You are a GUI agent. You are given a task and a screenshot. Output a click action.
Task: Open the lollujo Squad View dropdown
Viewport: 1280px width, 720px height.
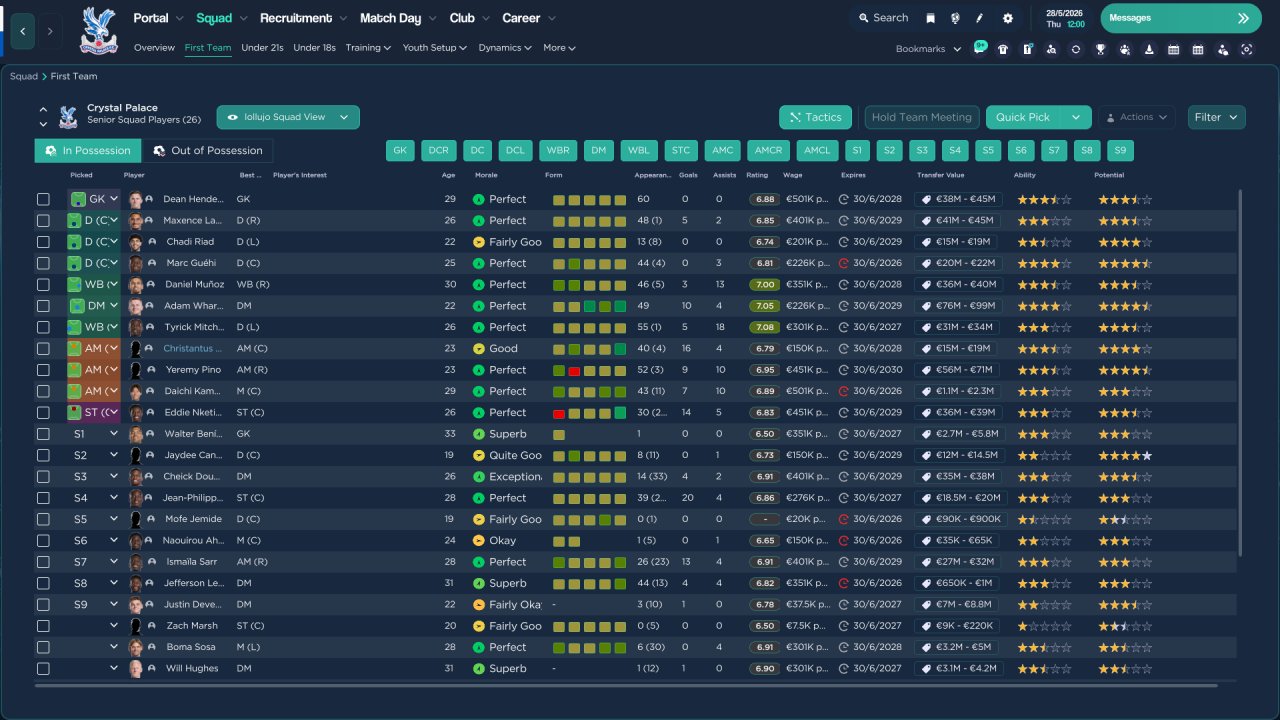coord(288,117)
